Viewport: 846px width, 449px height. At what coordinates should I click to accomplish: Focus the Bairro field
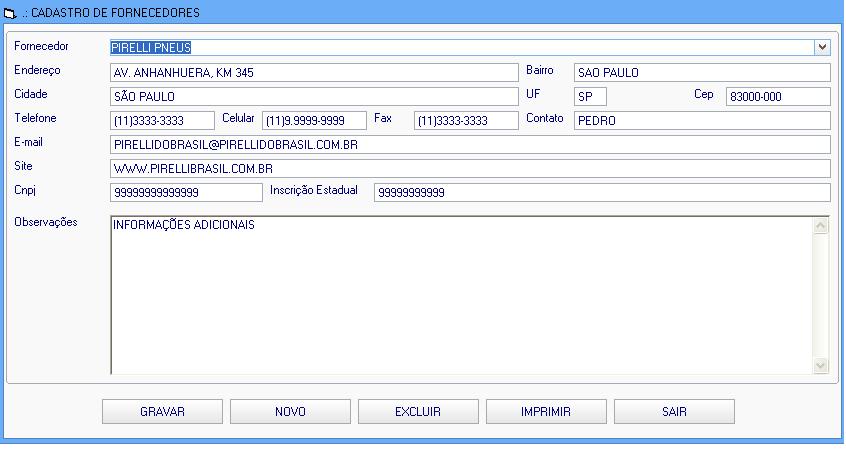pos(702,72)
